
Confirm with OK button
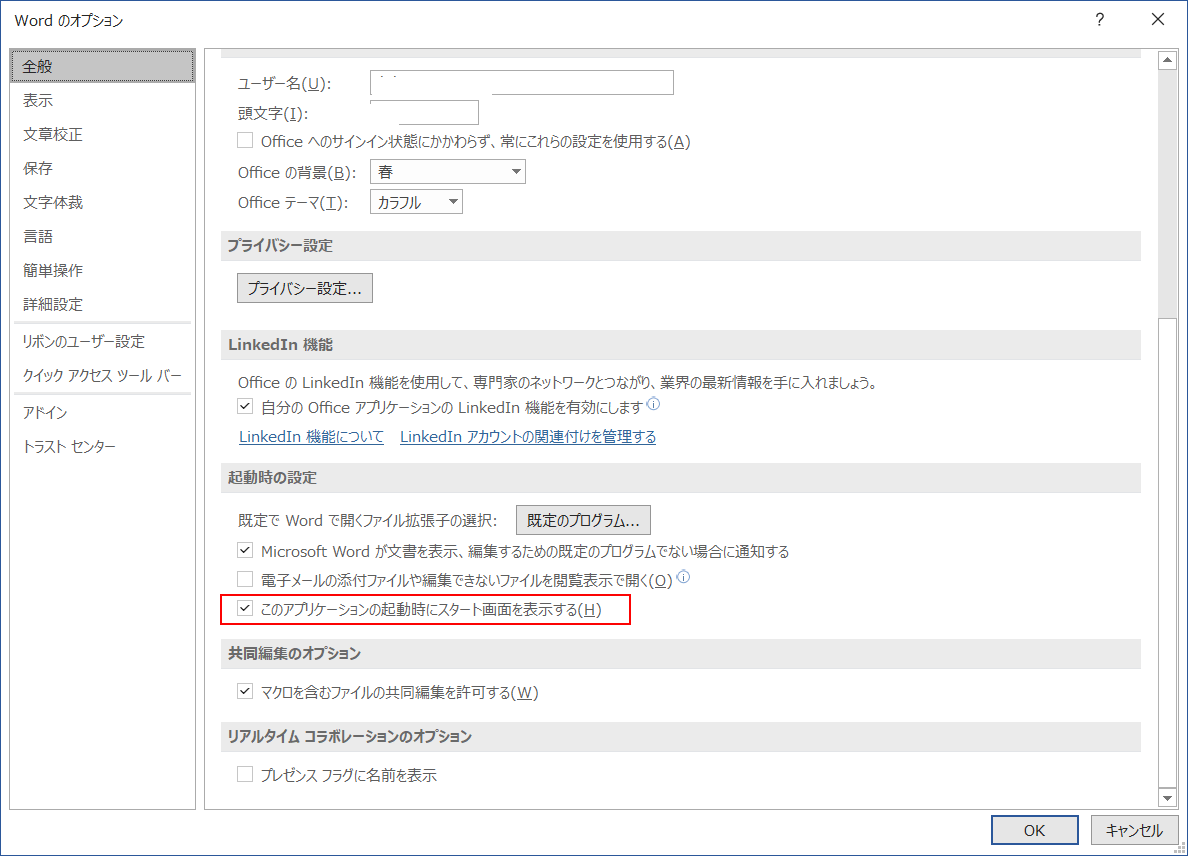[1034, 830]
